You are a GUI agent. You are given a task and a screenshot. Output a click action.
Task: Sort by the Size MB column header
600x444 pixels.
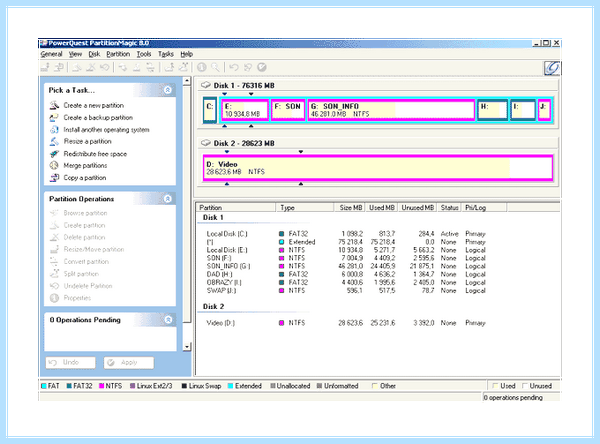(x=349, y=207)
